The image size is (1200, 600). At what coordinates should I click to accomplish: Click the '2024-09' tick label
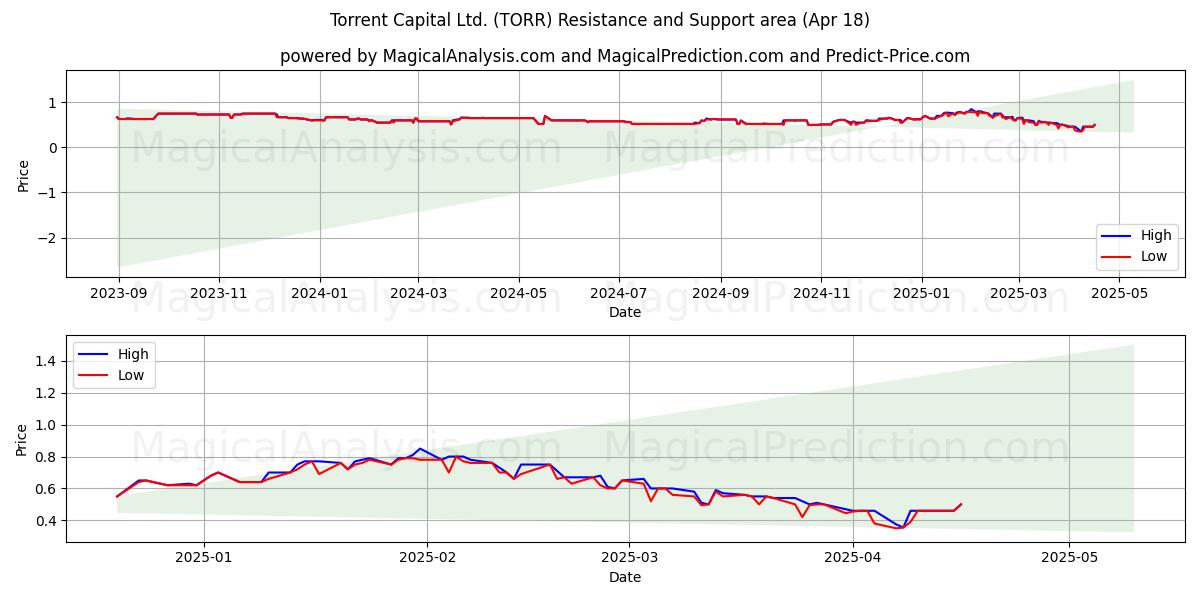tap(720, 294)
